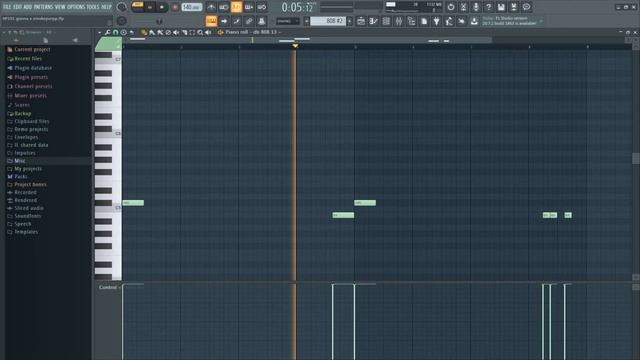The height and width of the screenshot is (360, 640).
Task: Open the TOOLS menu
Action: pos(93,7)
